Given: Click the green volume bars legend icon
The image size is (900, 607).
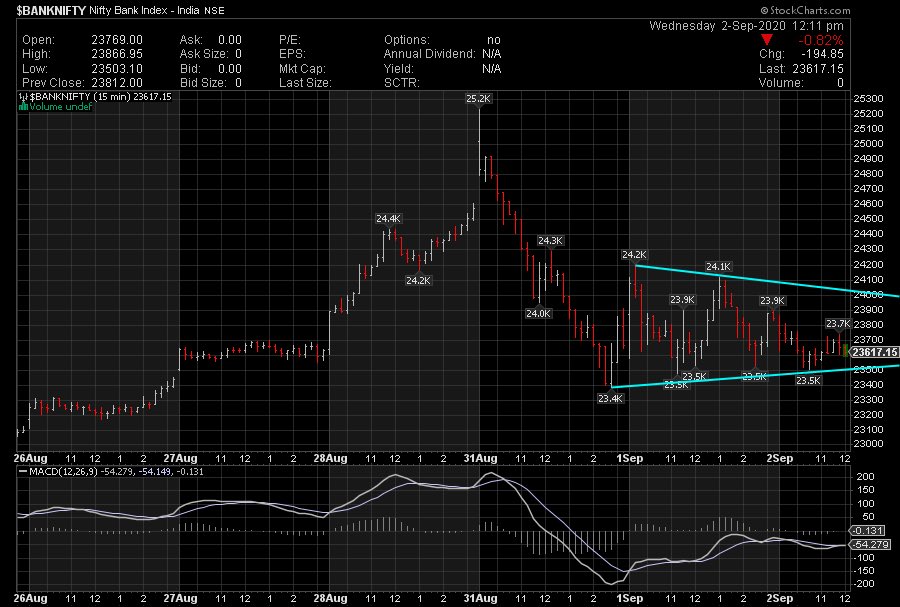Looking at the screenshot, I should click(x=23, y=107).
